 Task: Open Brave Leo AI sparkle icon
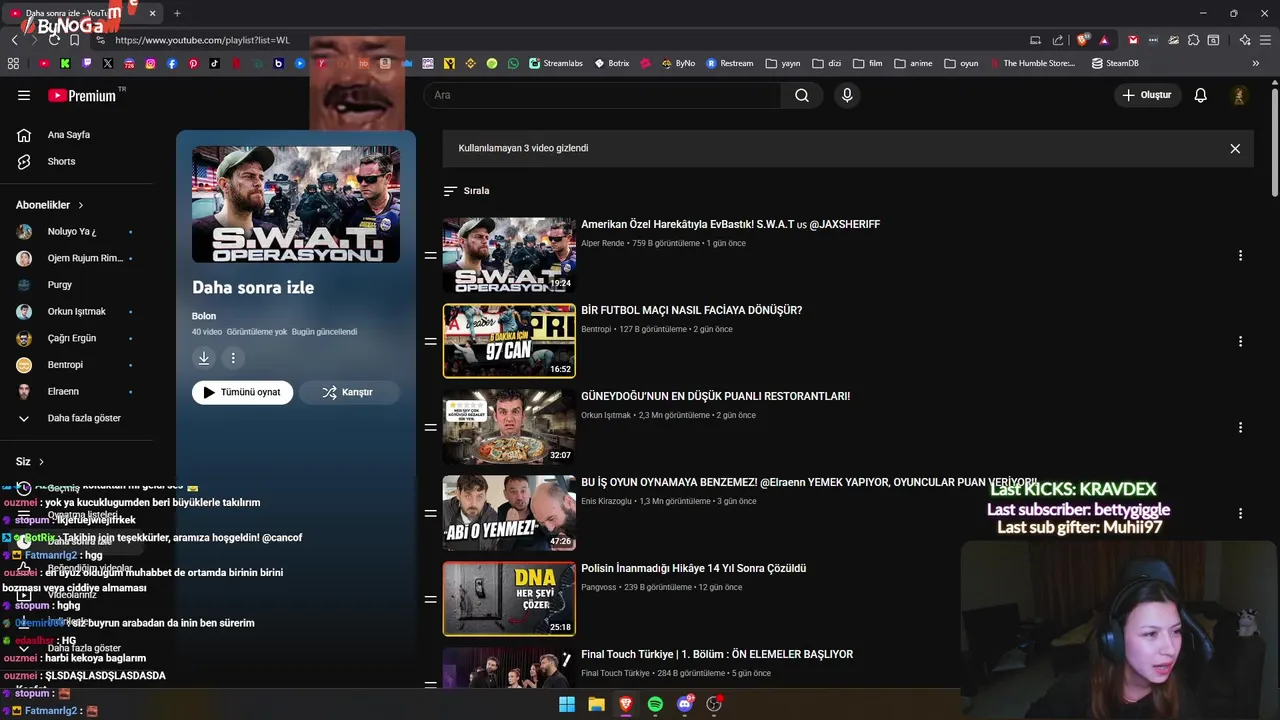(x=1245, y=40)
